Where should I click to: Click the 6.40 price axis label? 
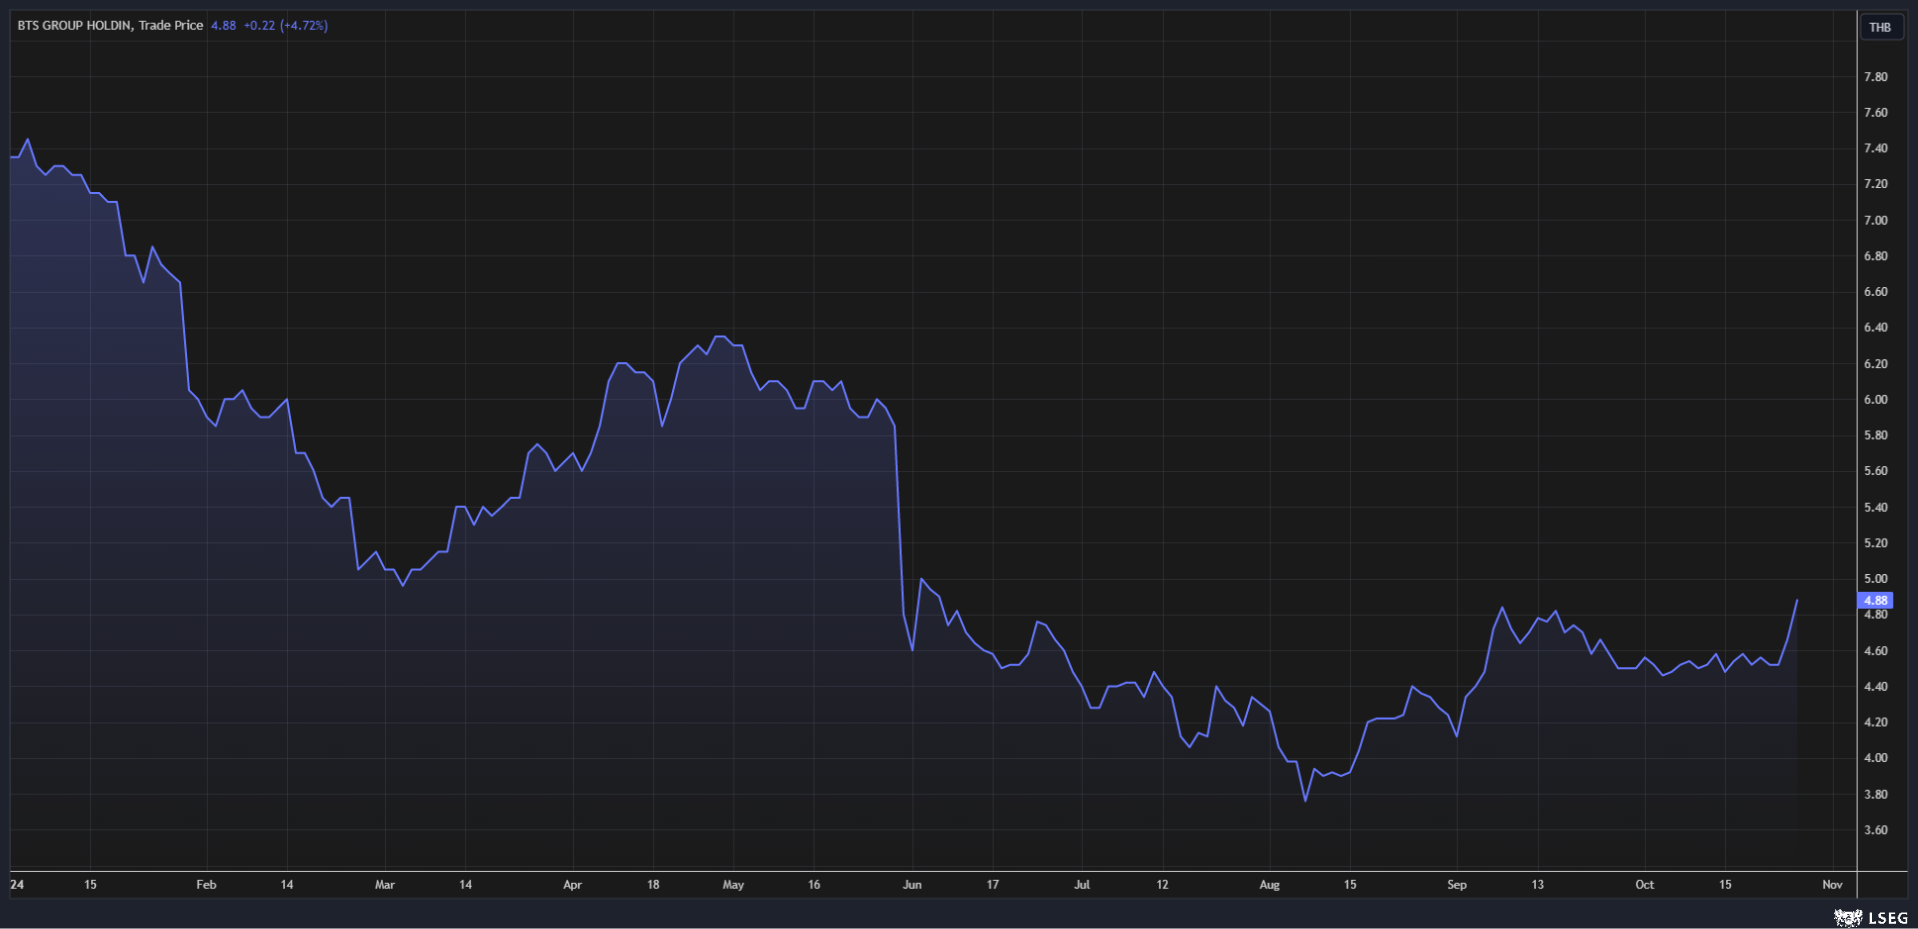point(1875,327)
